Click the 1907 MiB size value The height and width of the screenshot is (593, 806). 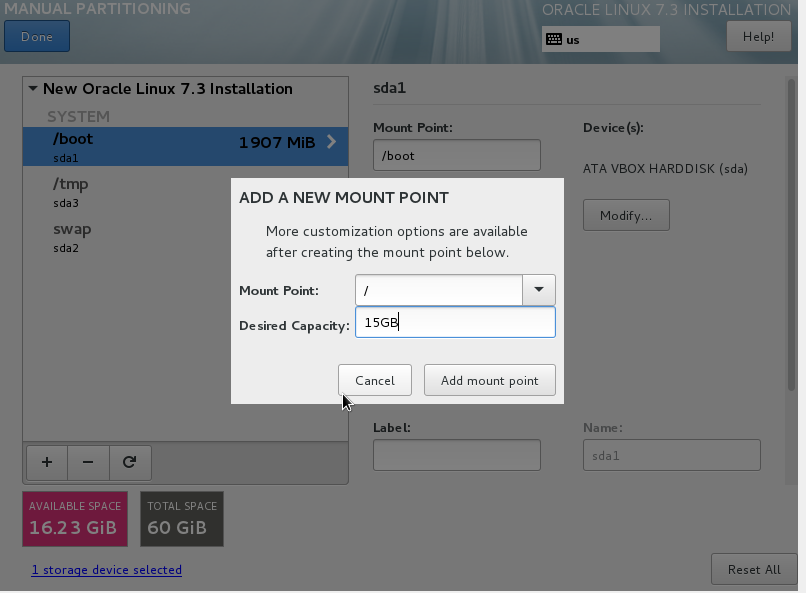pos(277,142)
